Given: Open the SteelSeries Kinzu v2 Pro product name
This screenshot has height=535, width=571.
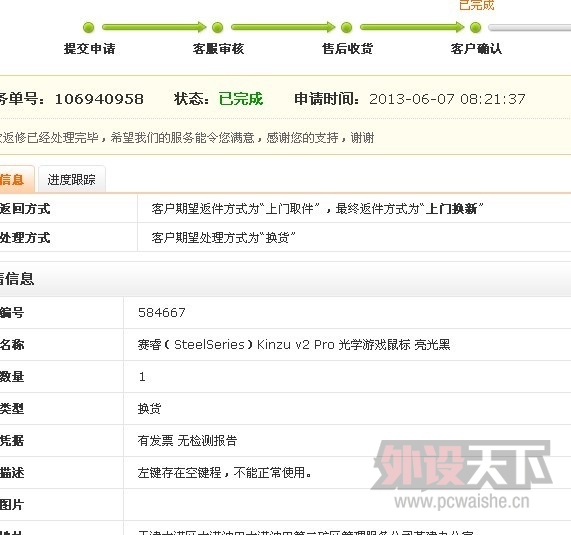Looking at the screenshot, I should (x=294, y=345).
